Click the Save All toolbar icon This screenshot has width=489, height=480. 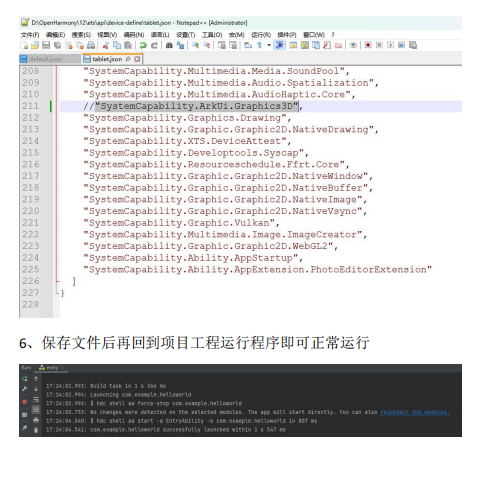[x=57, y=45]
